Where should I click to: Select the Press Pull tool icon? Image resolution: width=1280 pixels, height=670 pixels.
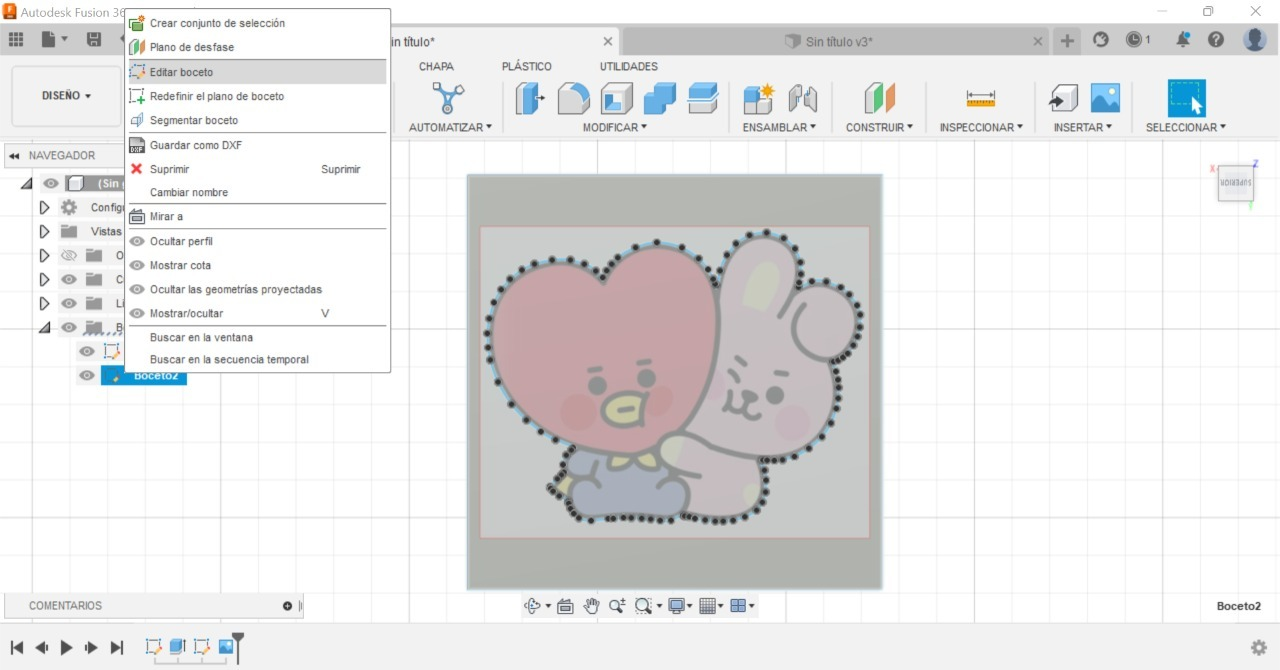(530, 98)
